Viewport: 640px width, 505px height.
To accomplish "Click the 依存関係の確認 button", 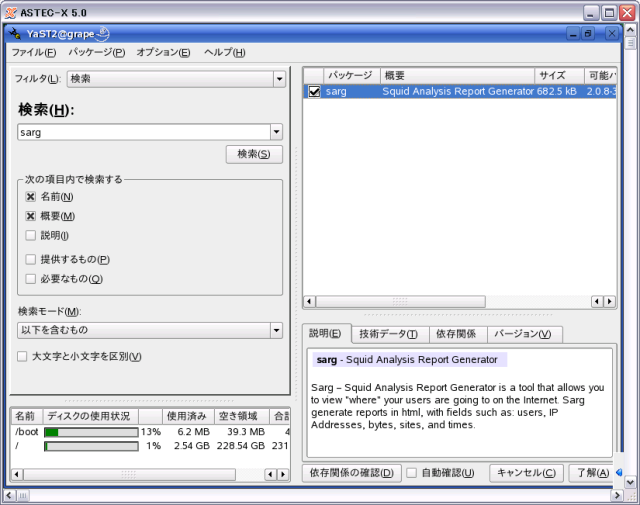I will pyautogui.click(x=351, y=472).
